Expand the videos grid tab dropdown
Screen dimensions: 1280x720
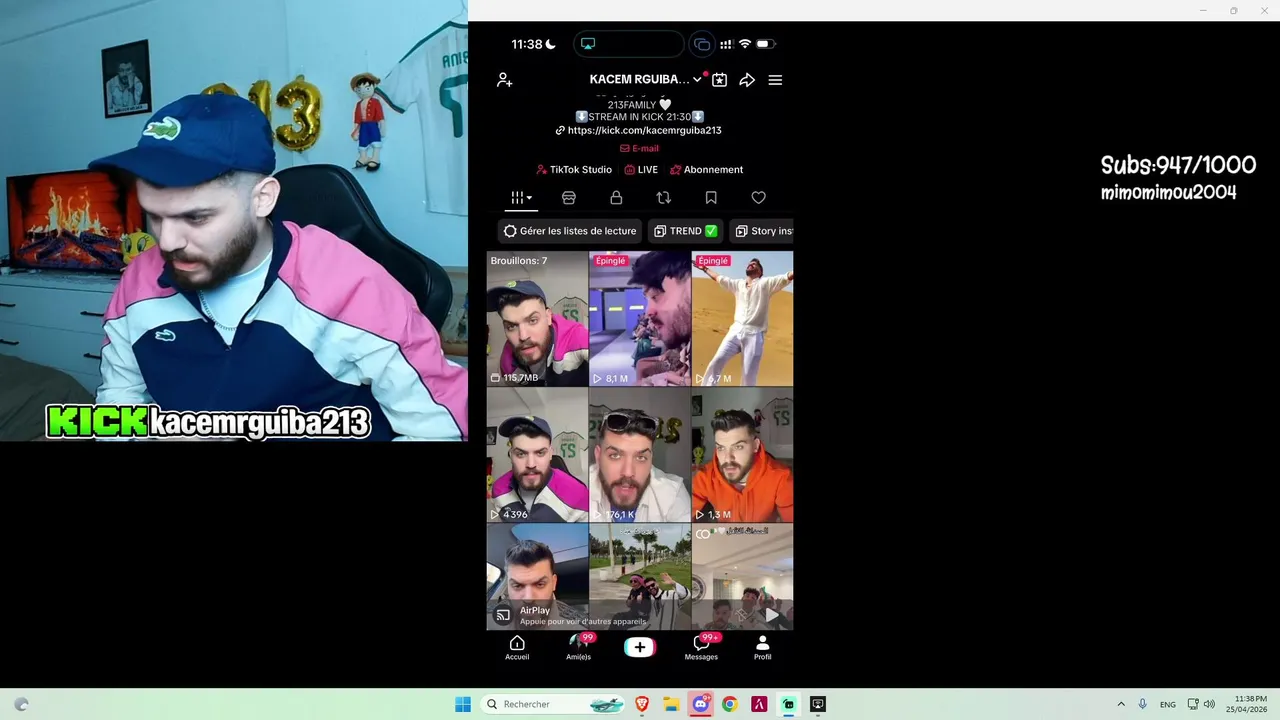pos(521,198)
